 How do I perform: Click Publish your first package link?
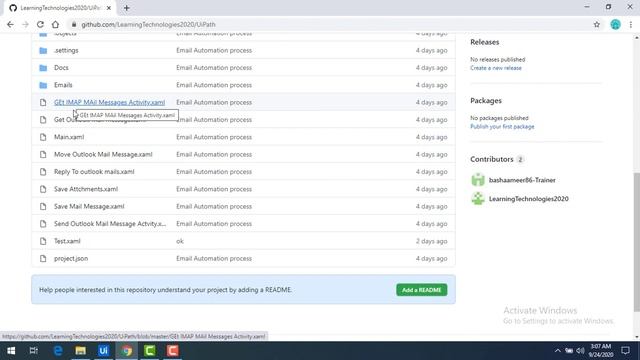502,127
